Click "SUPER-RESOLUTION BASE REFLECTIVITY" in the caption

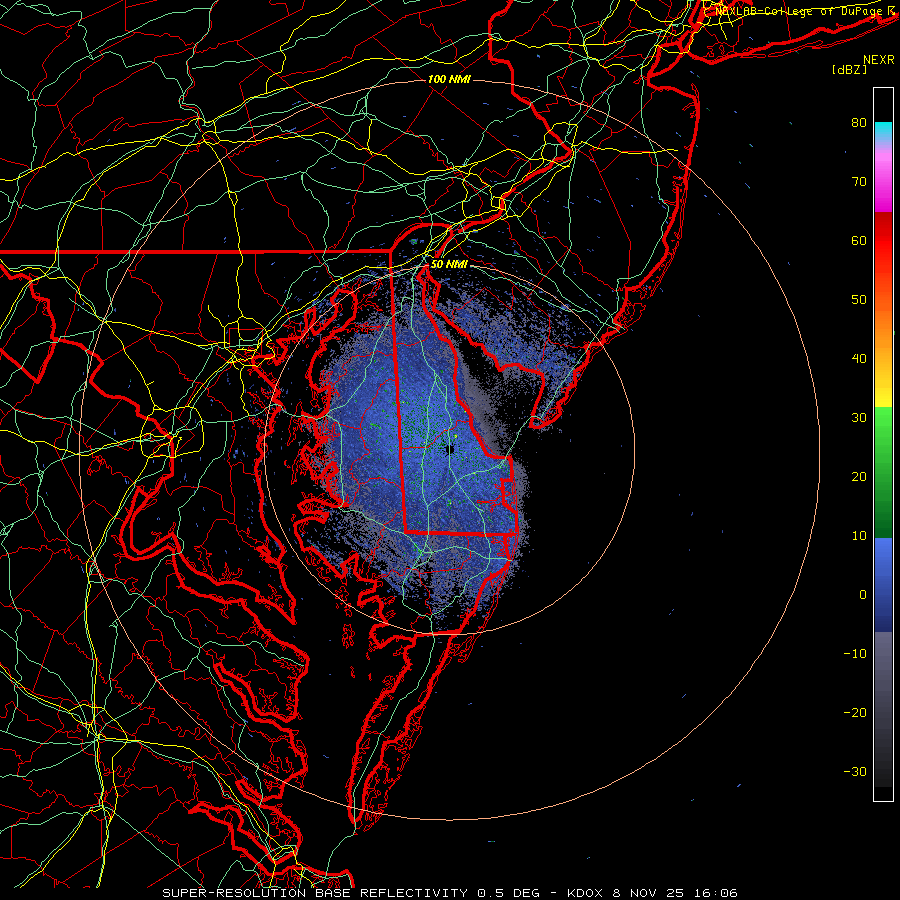pos(315,893)
